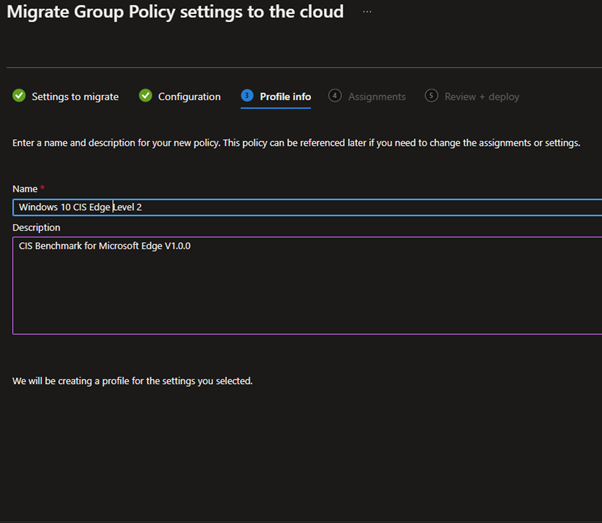
Task: Click the Migrate Group Policy settings page title
Action: 175,12
